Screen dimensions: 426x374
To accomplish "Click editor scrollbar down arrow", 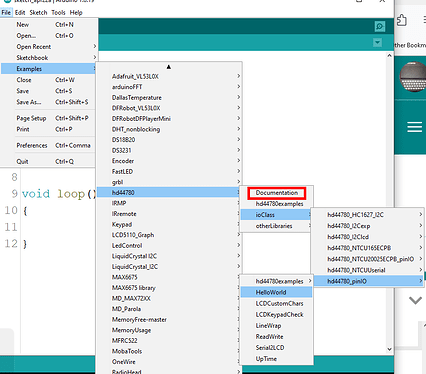I will pos(389,349).
